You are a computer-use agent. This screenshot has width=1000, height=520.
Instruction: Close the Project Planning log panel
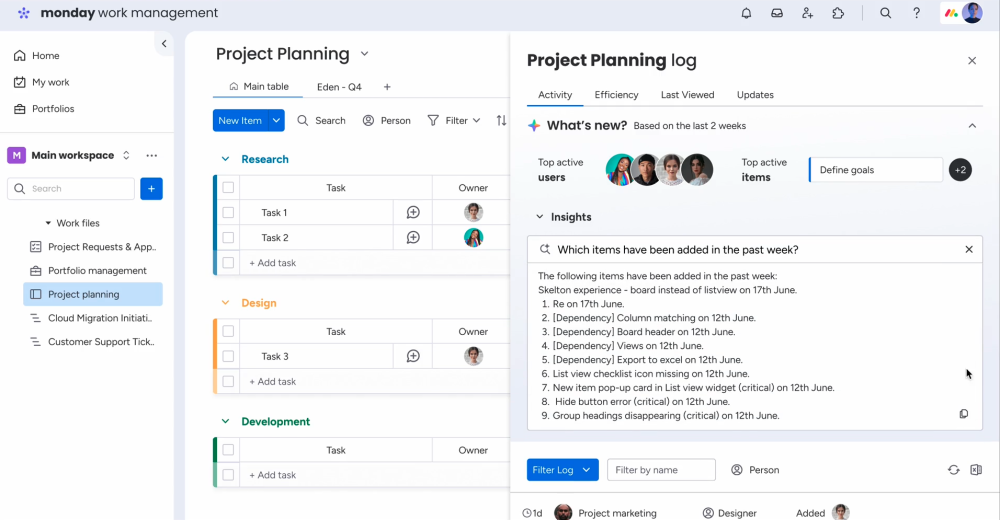972,61
